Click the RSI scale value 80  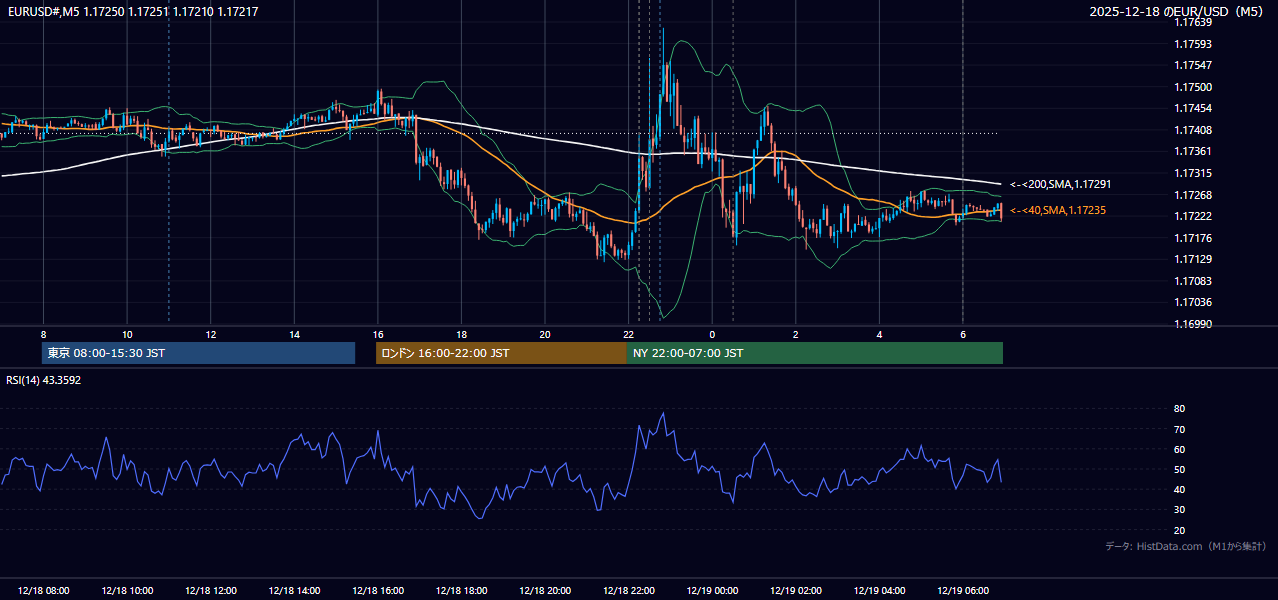[1179, 409]
